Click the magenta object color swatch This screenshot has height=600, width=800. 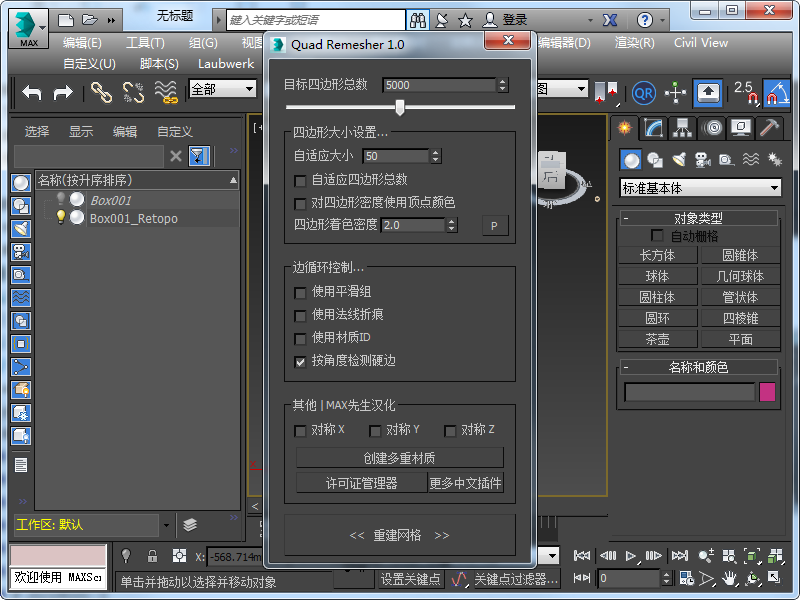pos(767,392)
